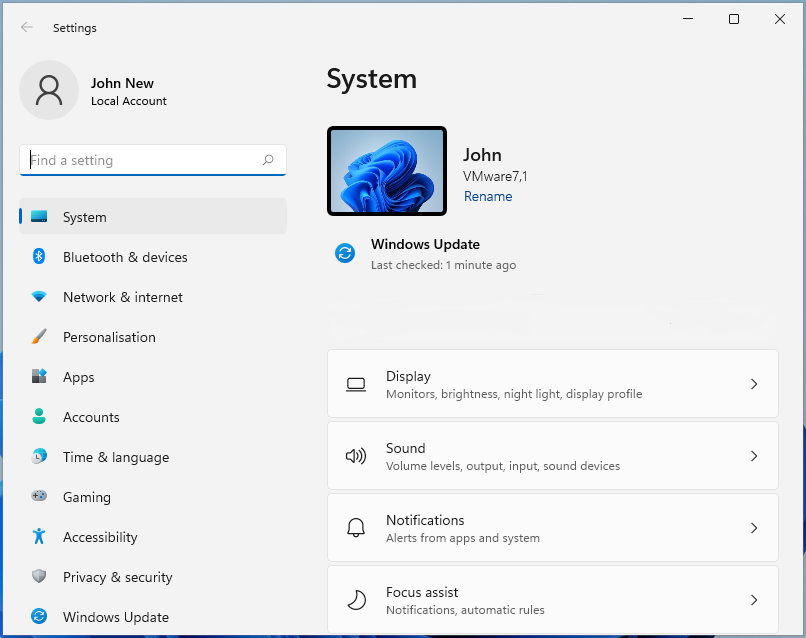This screenshot has width=806, height=638.
Task: Click the Time & language clock icon
Action: (x=39, y=456)
